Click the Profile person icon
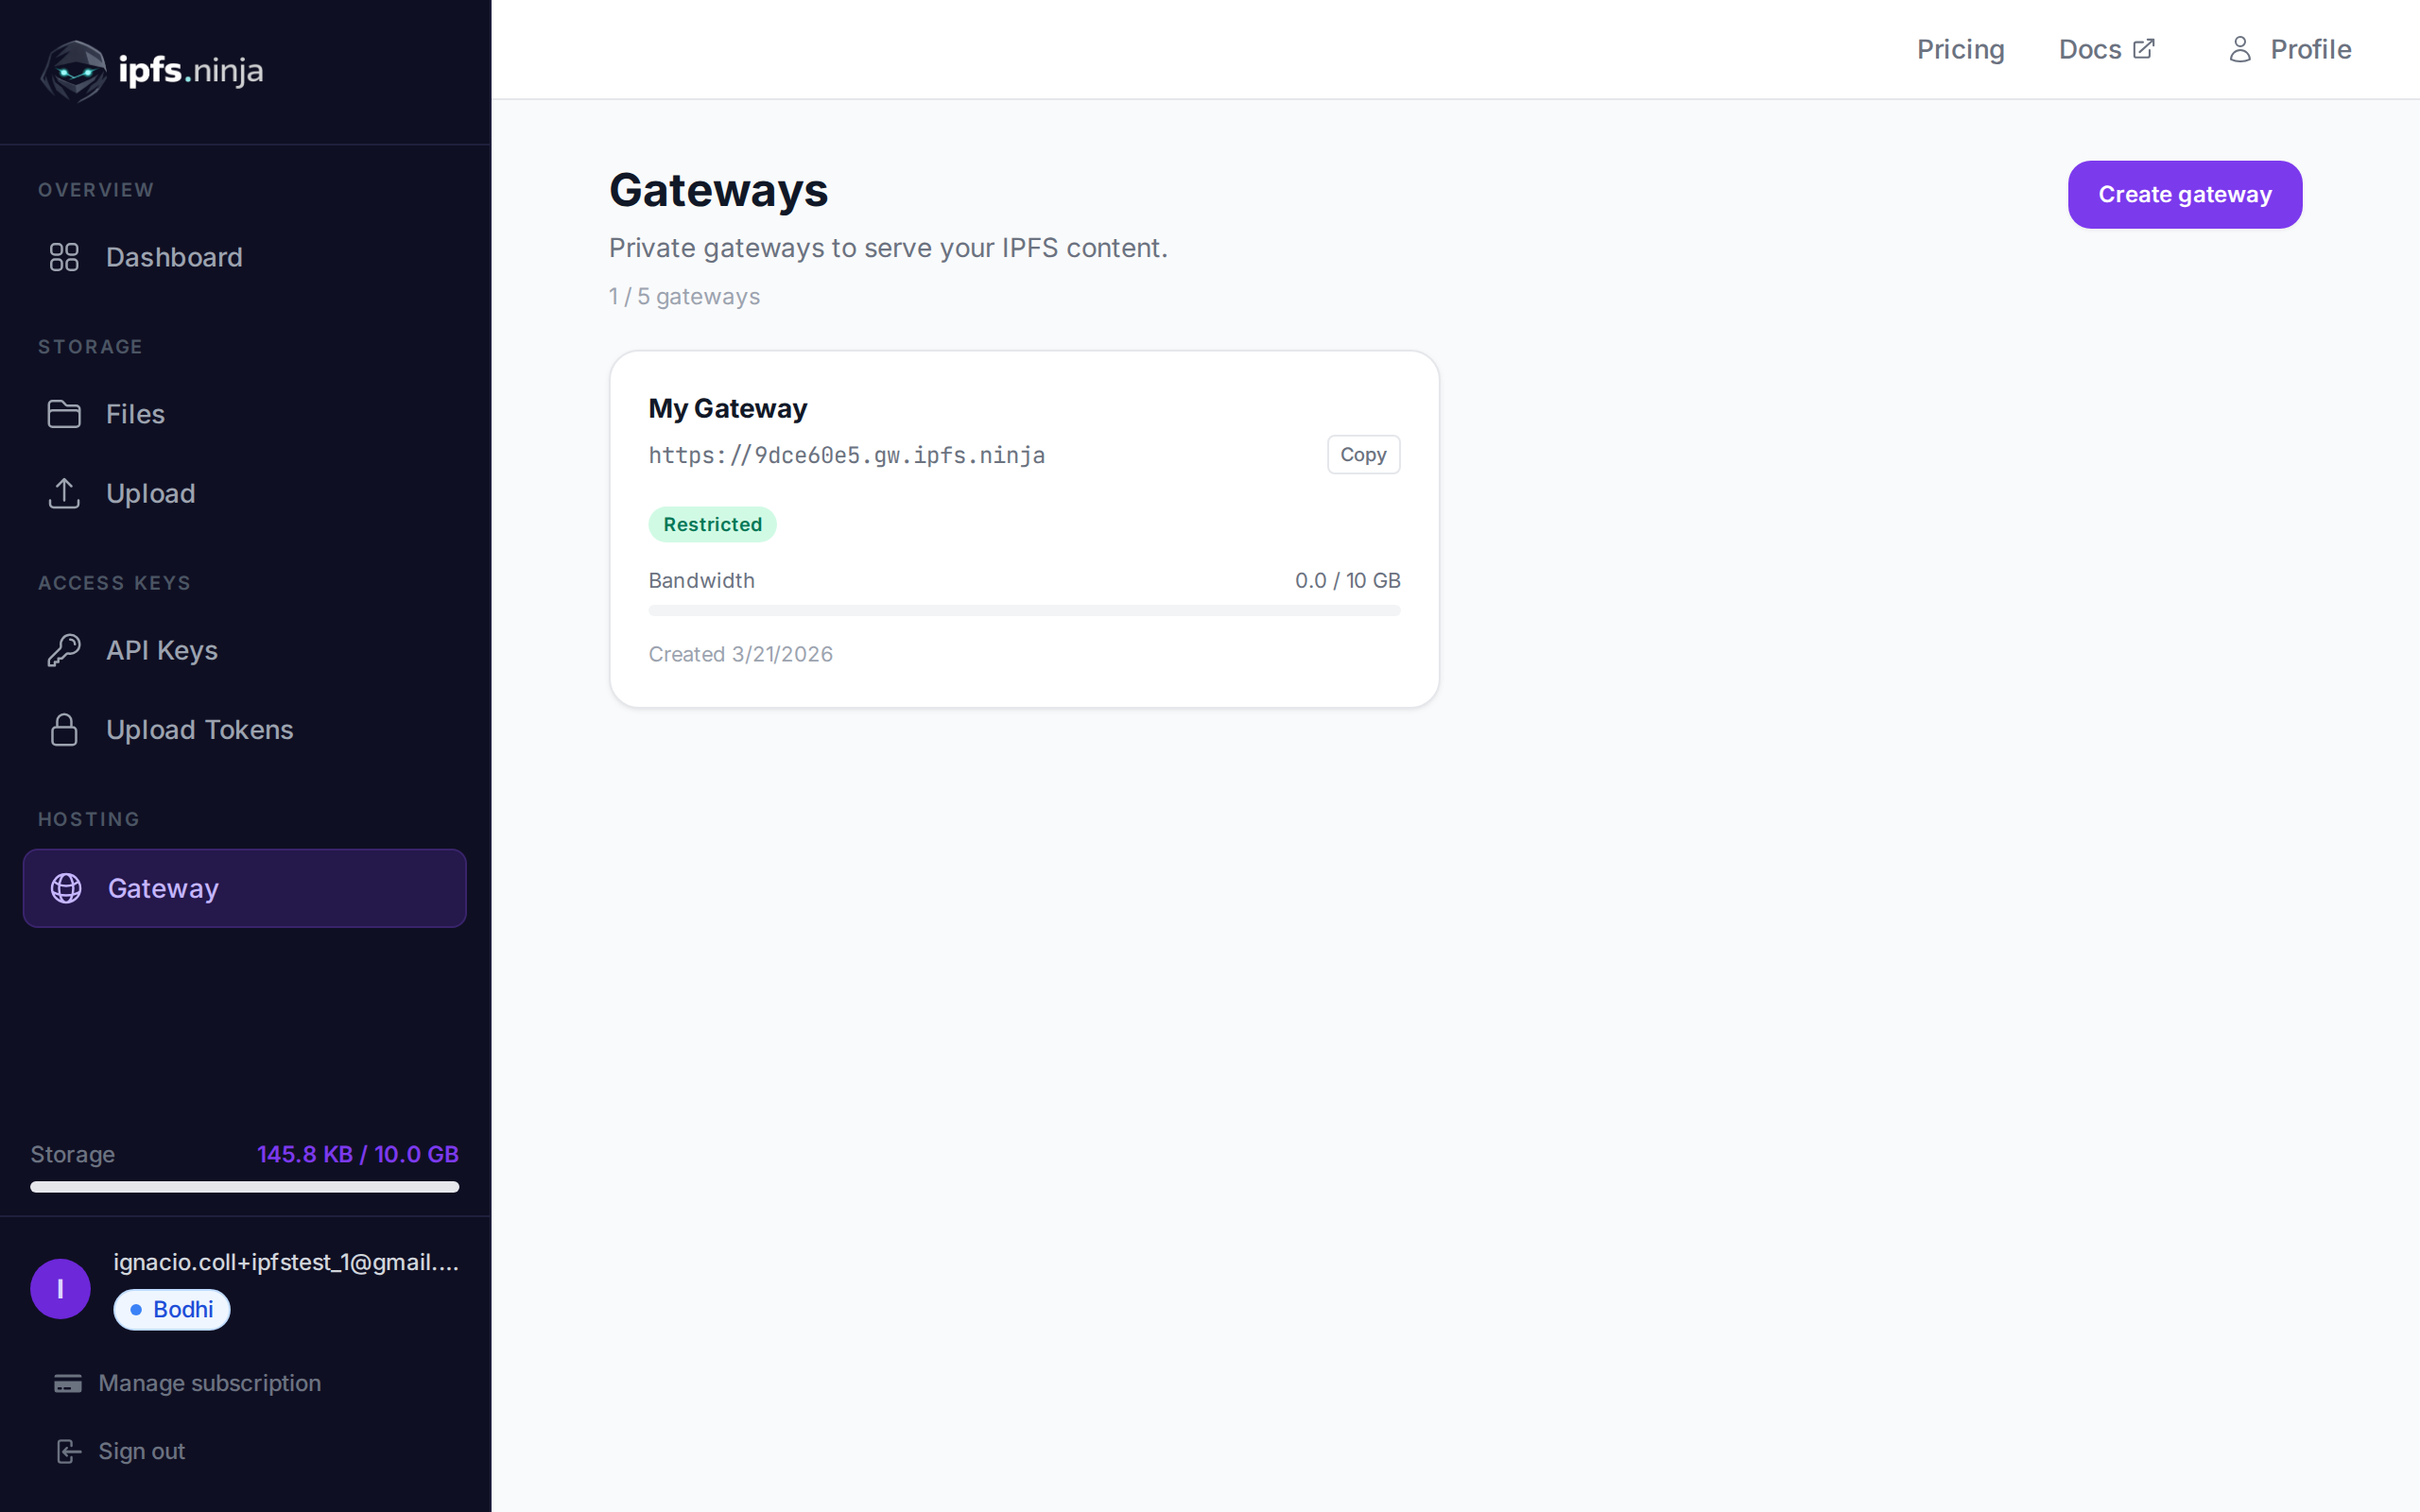Viewport: 2420px width, 1512px height. [x=2239, y=49]
